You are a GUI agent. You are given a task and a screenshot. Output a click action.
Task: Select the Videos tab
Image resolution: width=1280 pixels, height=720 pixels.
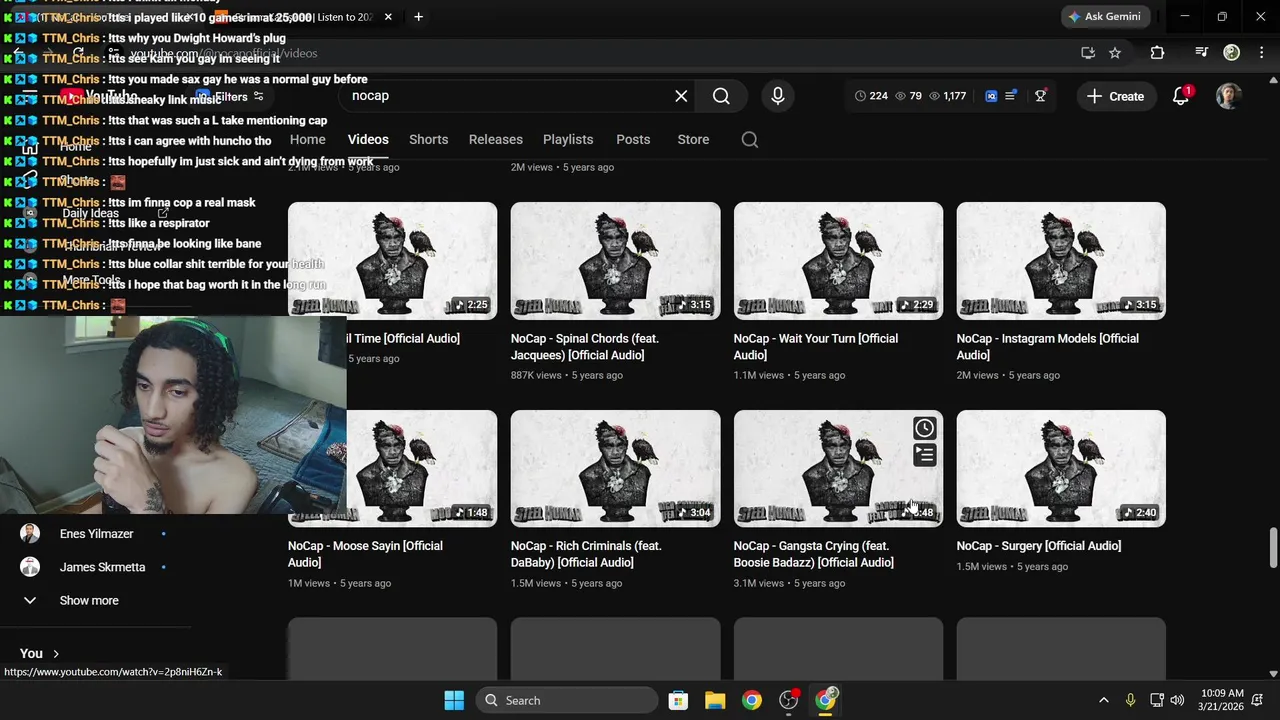pyautogui.click(x=368, y=140)
